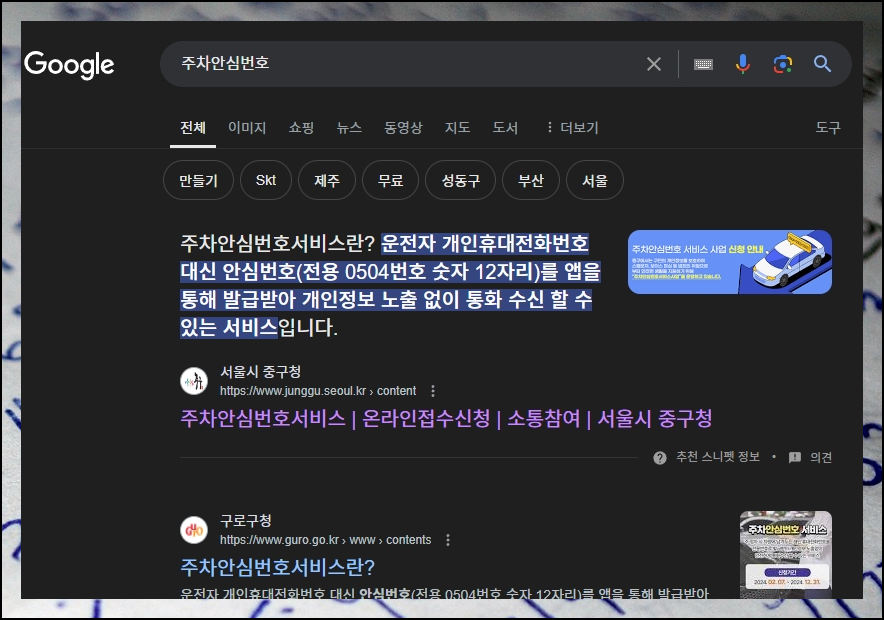The height and width of the screenshot is (620, 884).
Task: Click the 제주 filter chip
Action: (327, 180)
